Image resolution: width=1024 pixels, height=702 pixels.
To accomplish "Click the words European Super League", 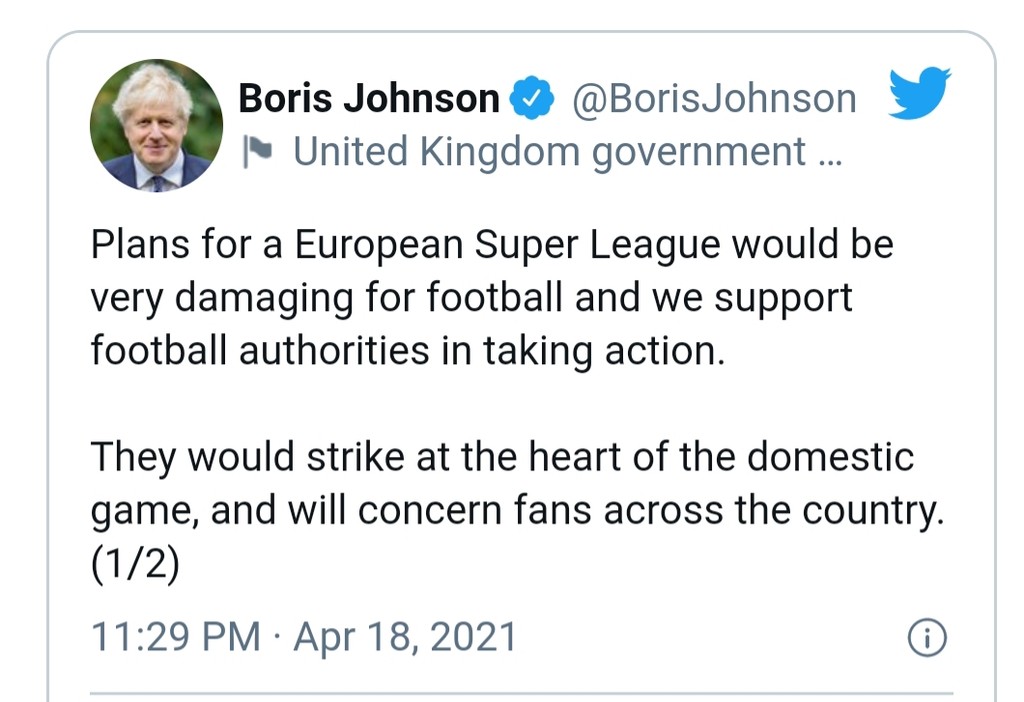I will tap(507, 246).
